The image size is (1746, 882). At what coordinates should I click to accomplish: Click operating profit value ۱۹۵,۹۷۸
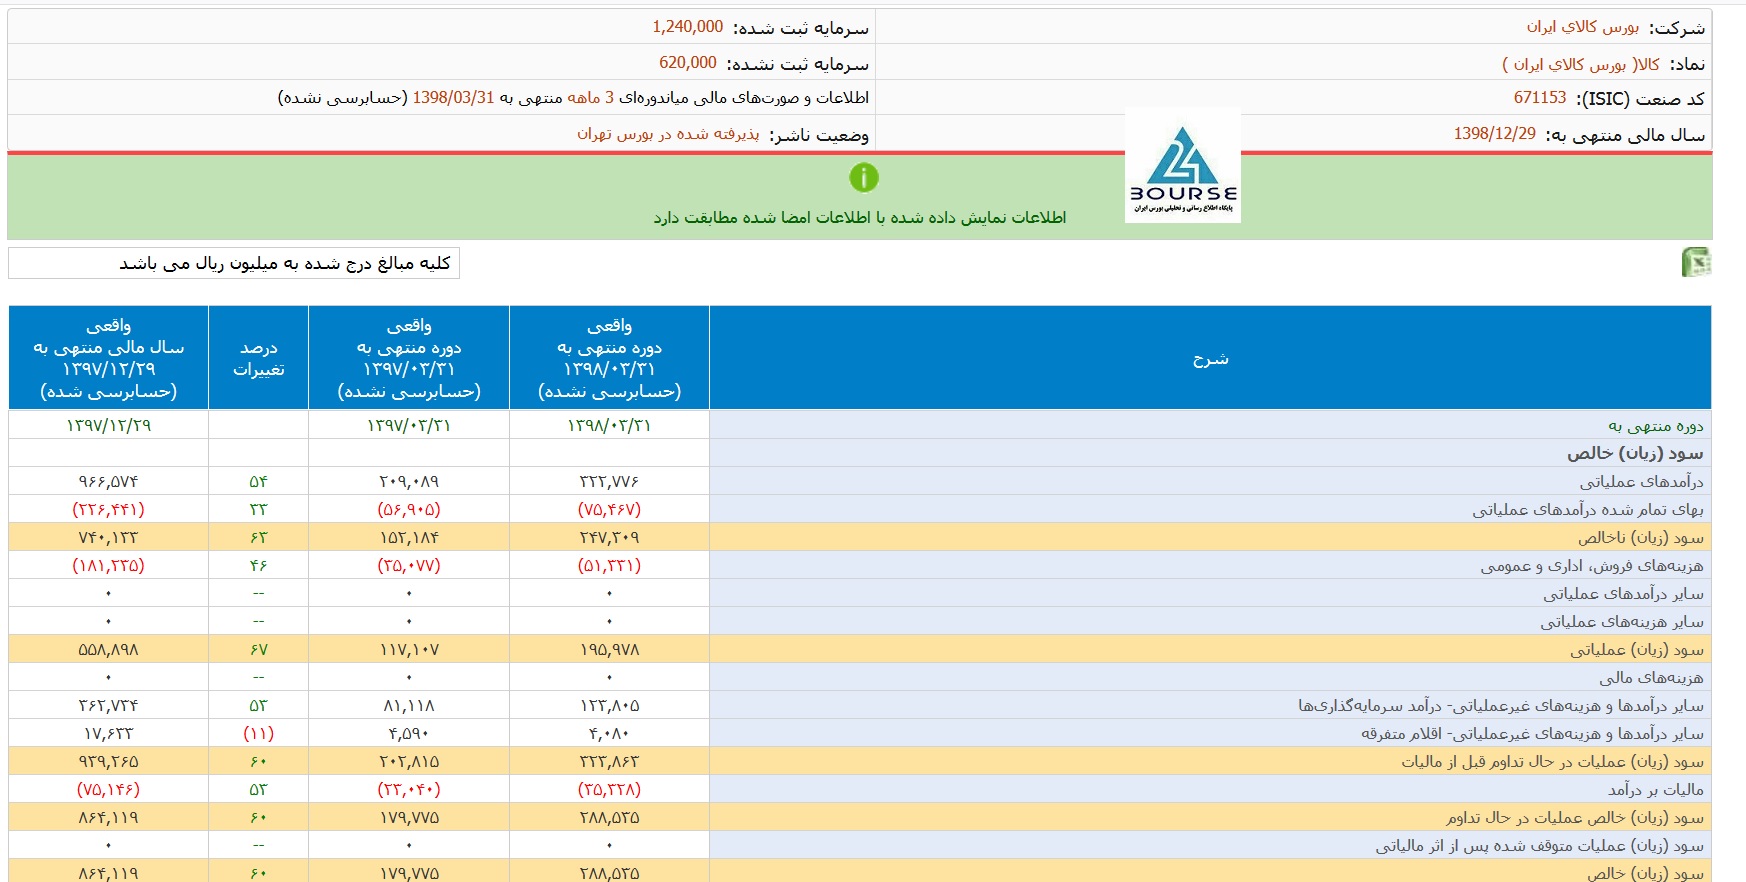pyautogui.click(x=609, y=650)
